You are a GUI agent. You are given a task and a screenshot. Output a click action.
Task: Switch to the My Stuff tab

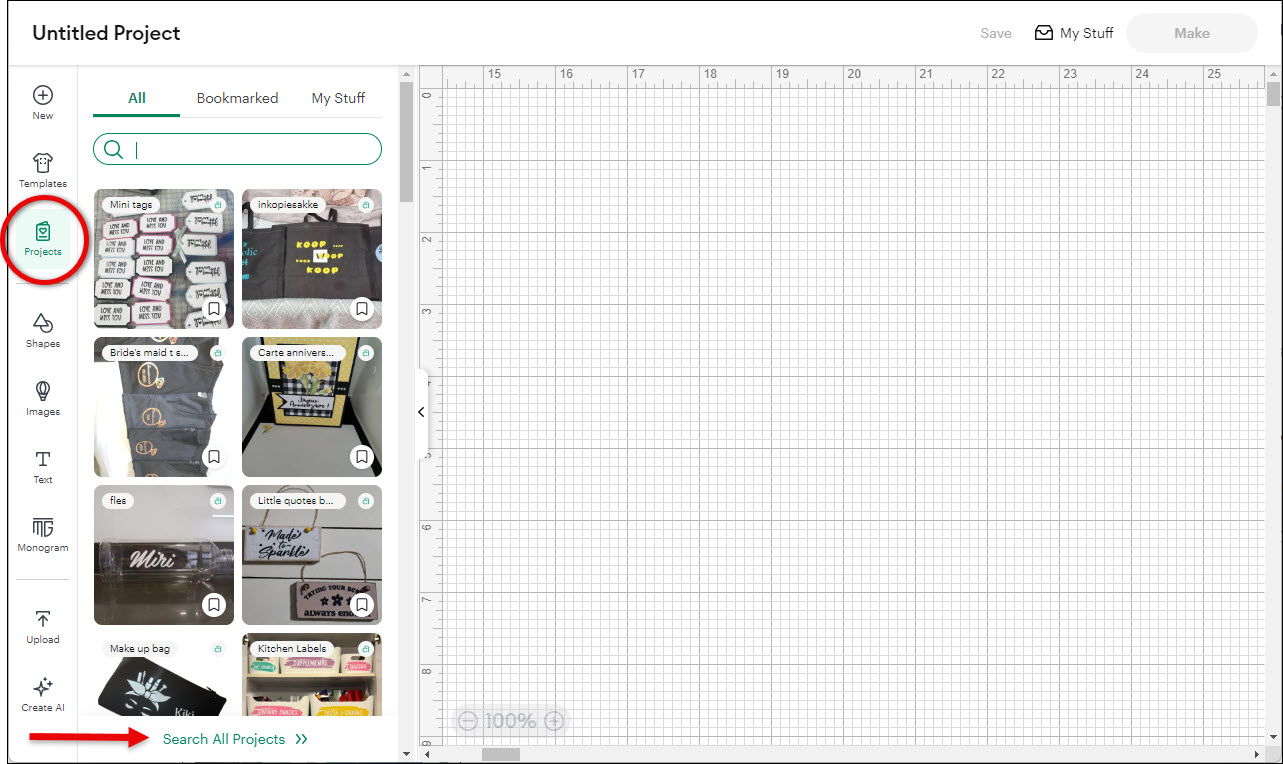coord(338,97)
